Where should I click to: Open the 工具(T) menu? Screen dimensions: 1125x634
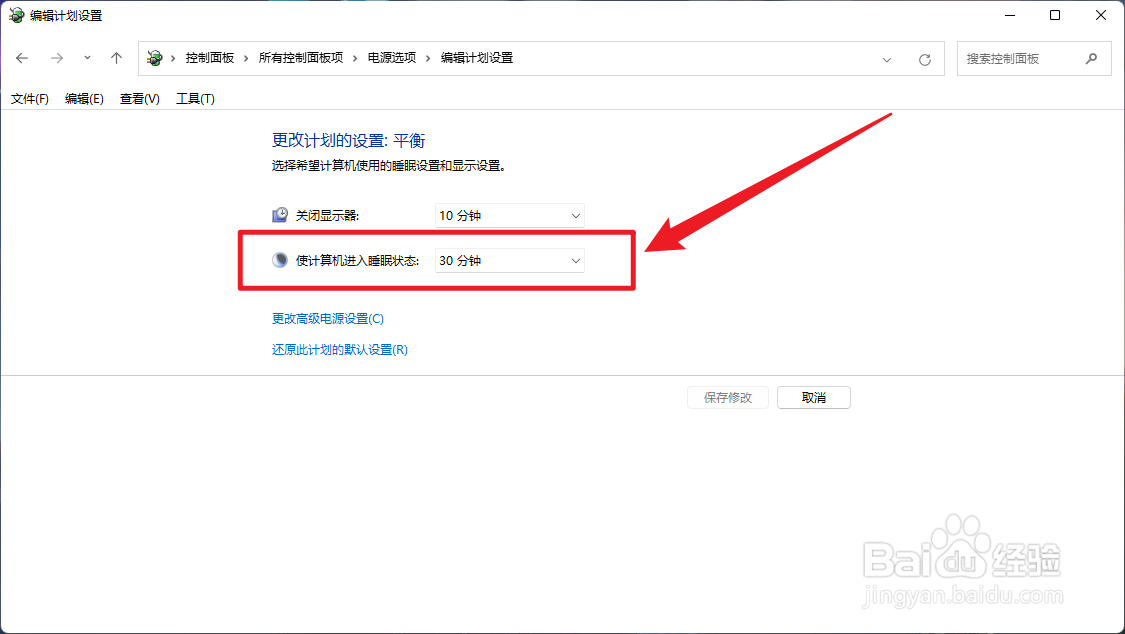(x=195, y=99)
